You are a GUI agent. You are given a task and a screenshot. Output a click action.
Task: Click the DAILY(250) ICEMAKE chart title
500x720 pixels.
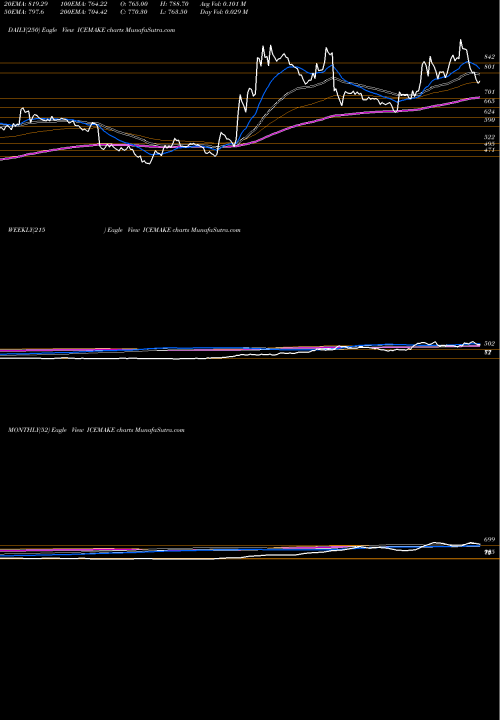tap(91, 30)
